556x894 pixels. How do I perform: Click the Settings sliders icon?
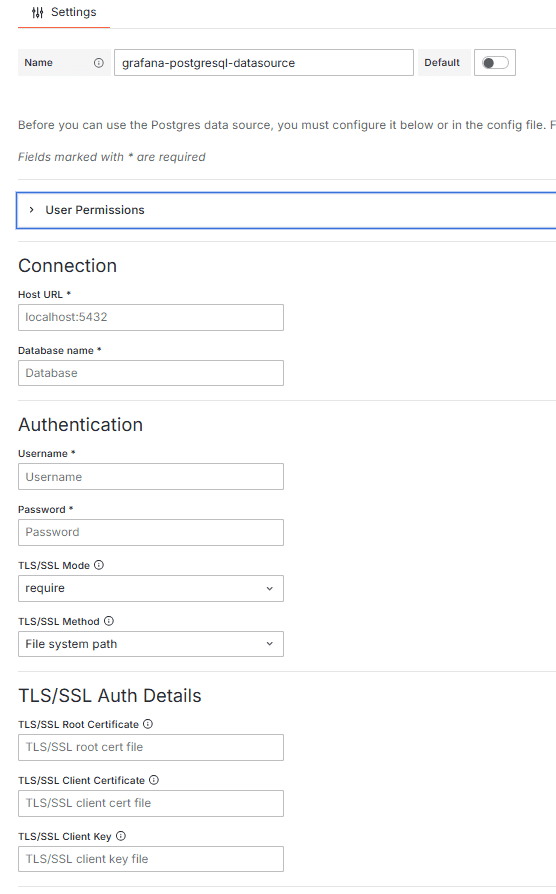pos(38,13)
